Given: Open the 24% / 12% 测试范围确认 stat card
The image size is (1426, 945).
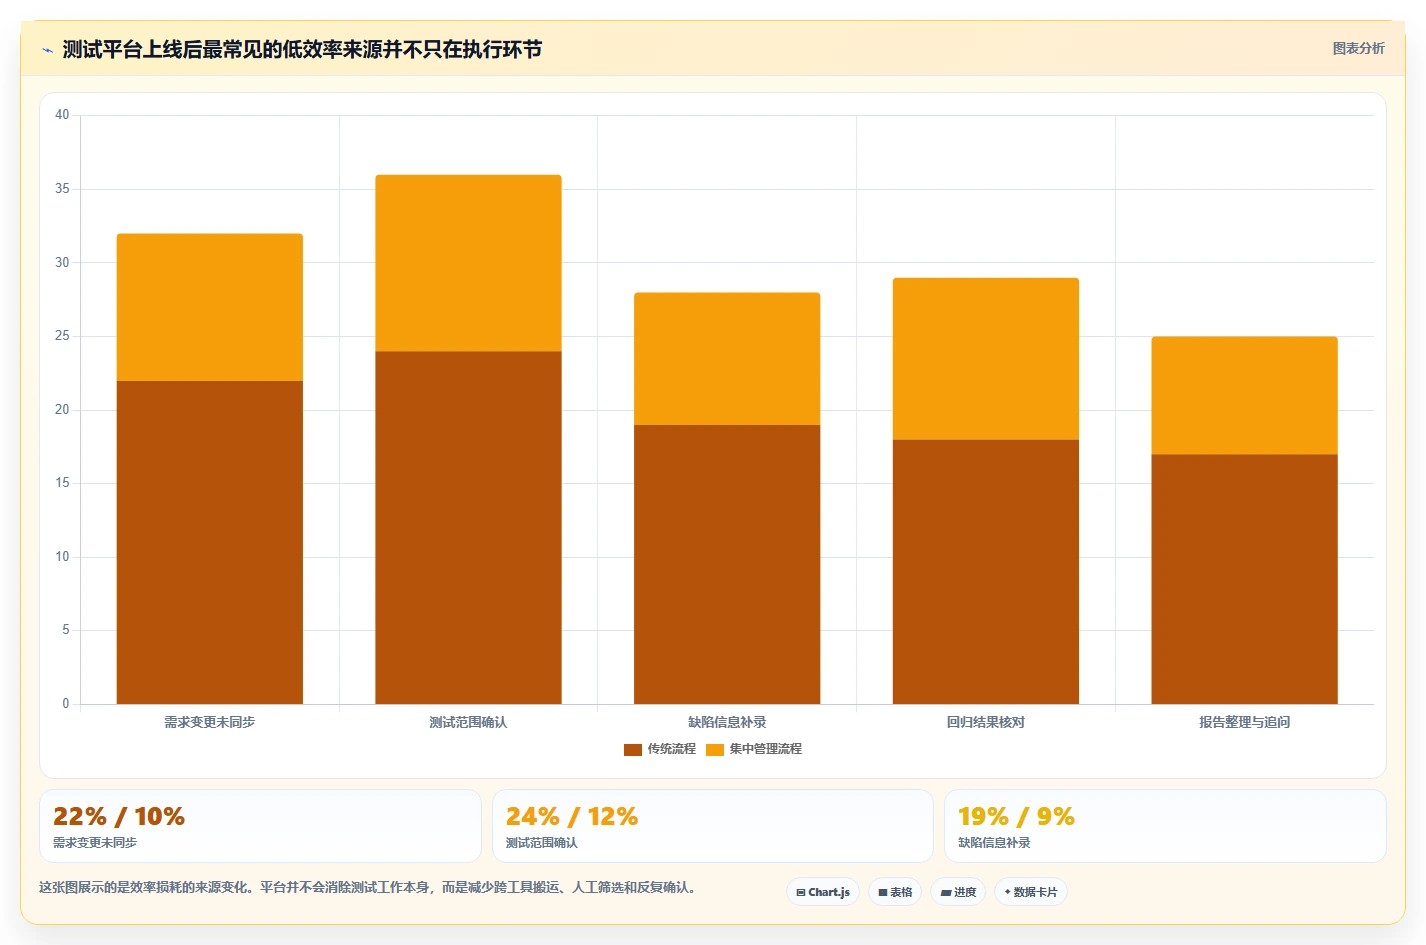Looking at the screenshot, I should 712,826.
